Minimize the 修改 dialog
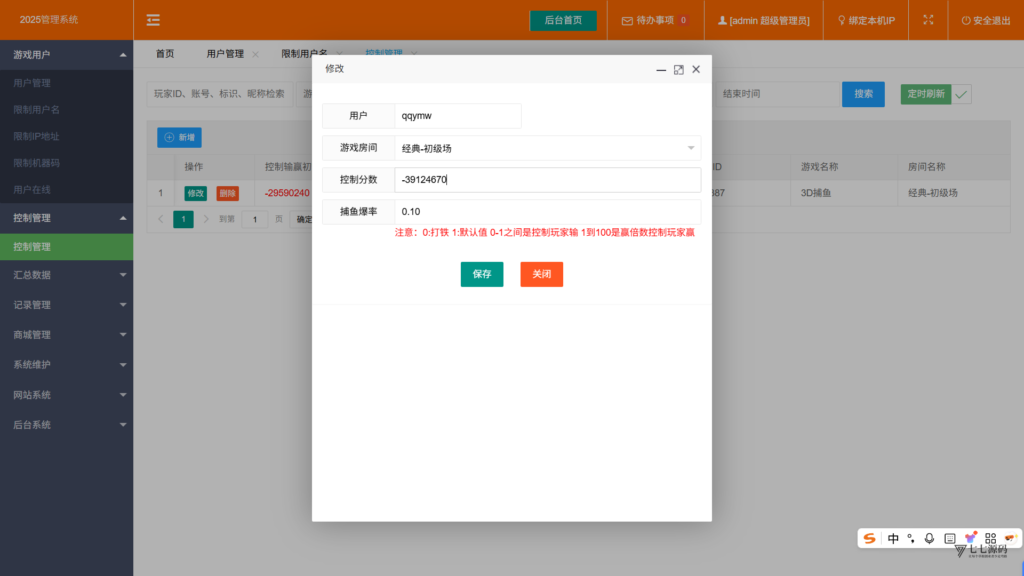 coord(661,69)
